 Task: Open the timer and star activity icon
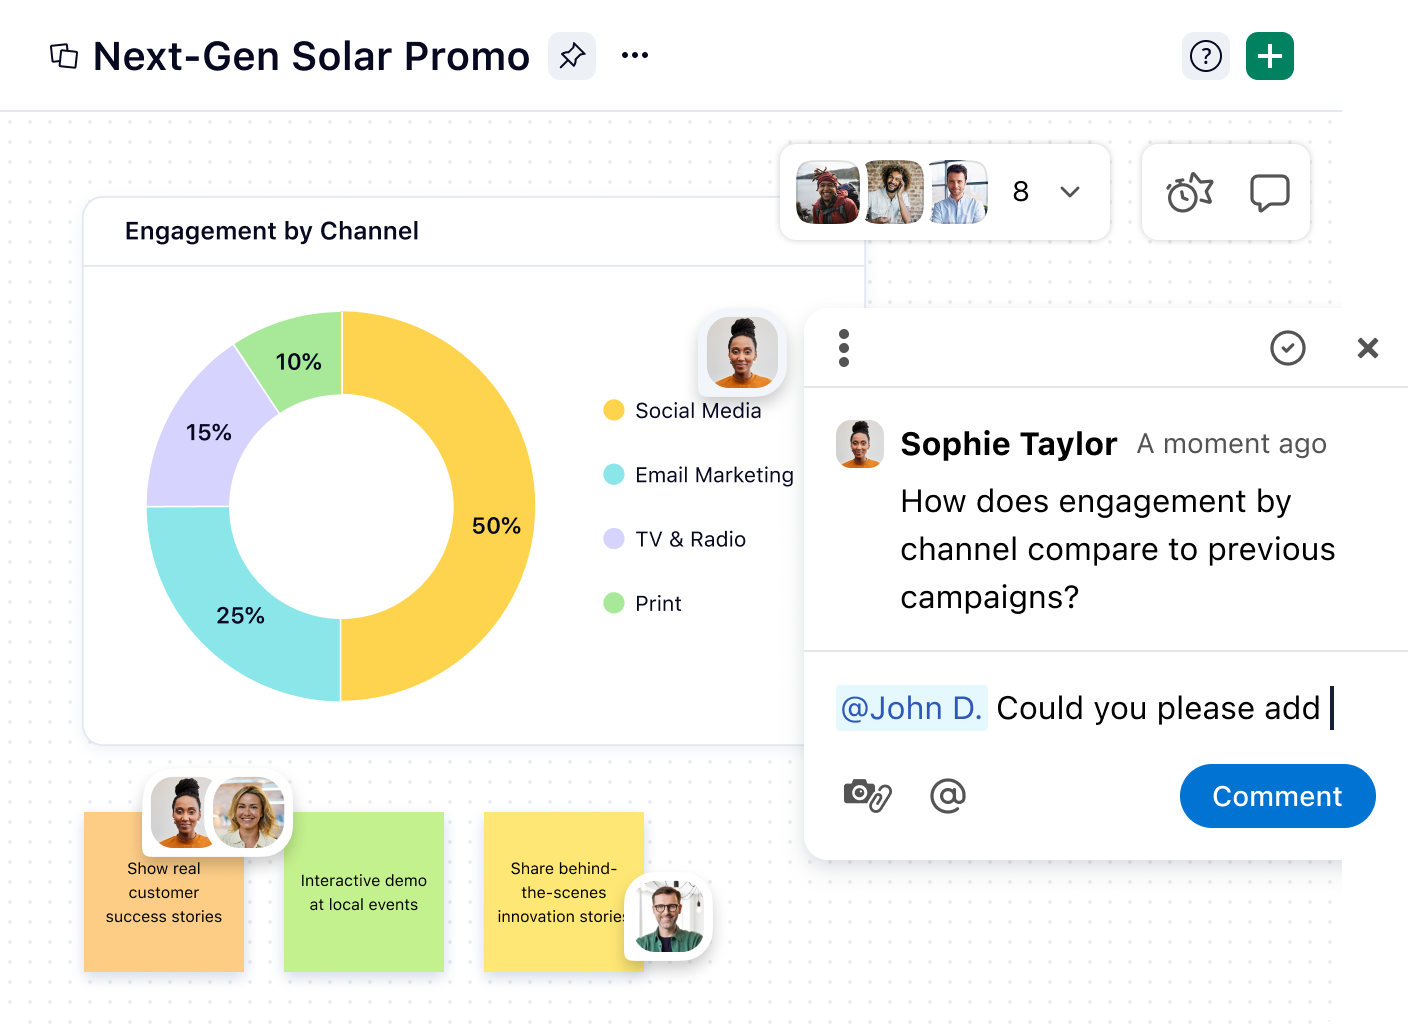tap(1189, 192)
